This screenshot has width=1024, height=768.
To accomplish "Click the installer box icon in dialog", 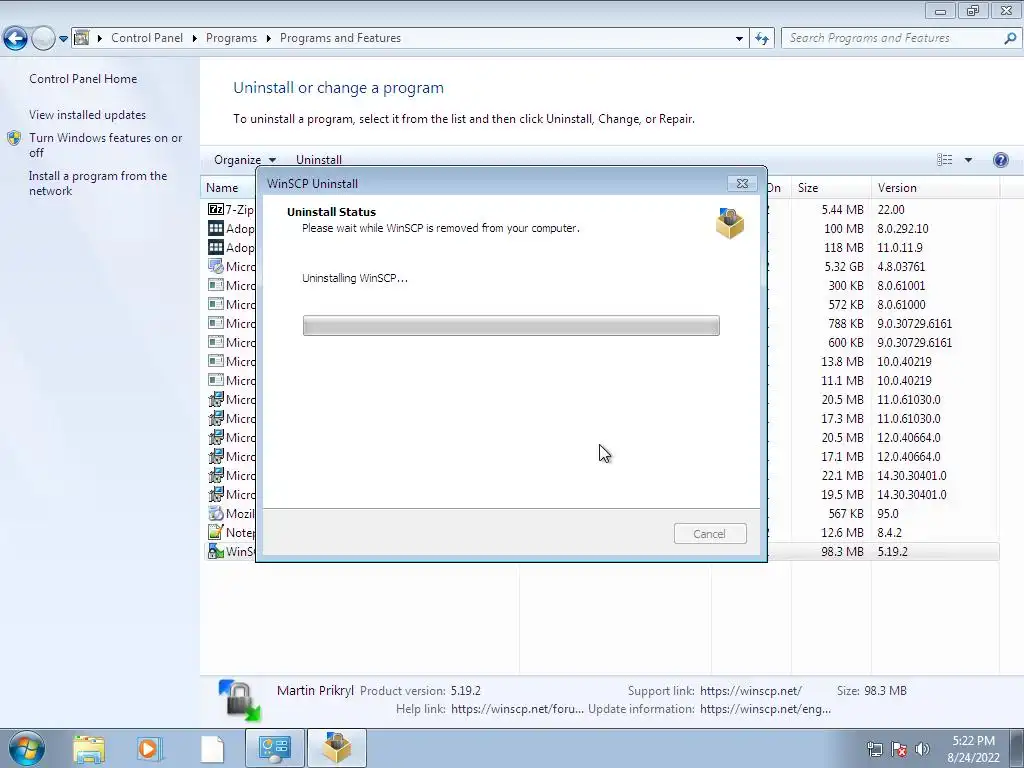I will [x=729, y=223].
